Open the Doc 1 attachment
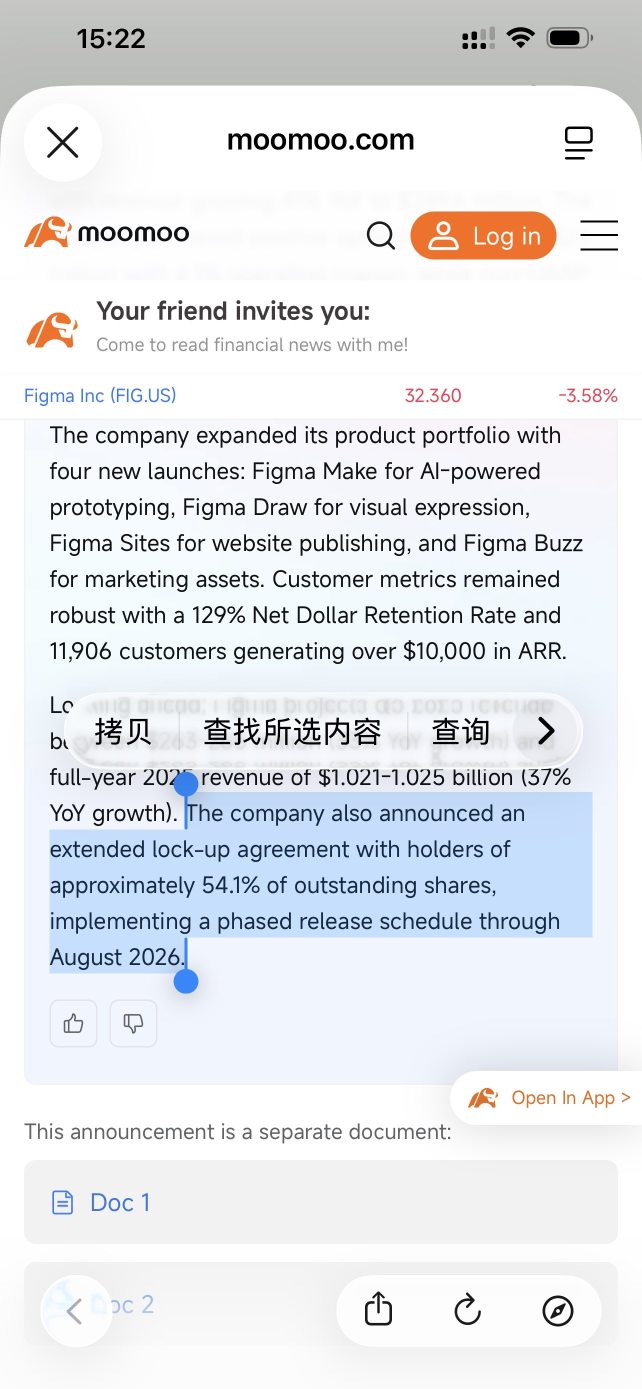Screen dimensions: 642x1389 pyautogui.click(x=321, y=1202)
